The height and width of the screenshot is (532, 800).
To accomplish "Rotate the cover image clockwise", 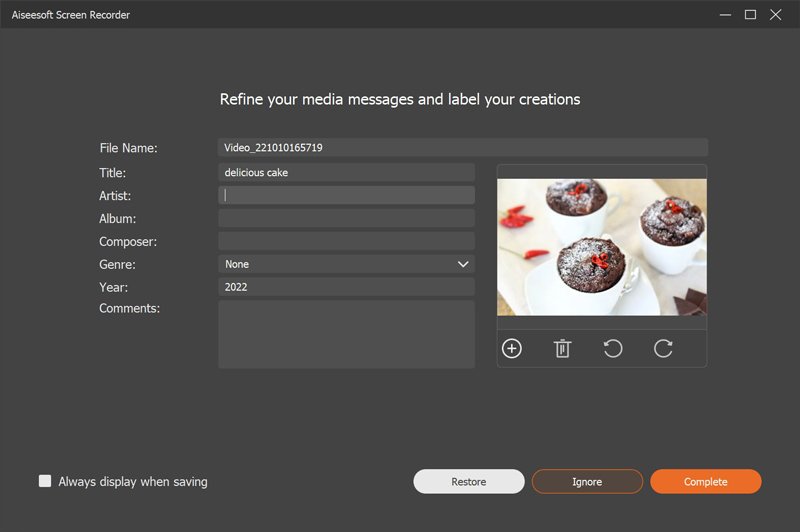I will (663, 348).
